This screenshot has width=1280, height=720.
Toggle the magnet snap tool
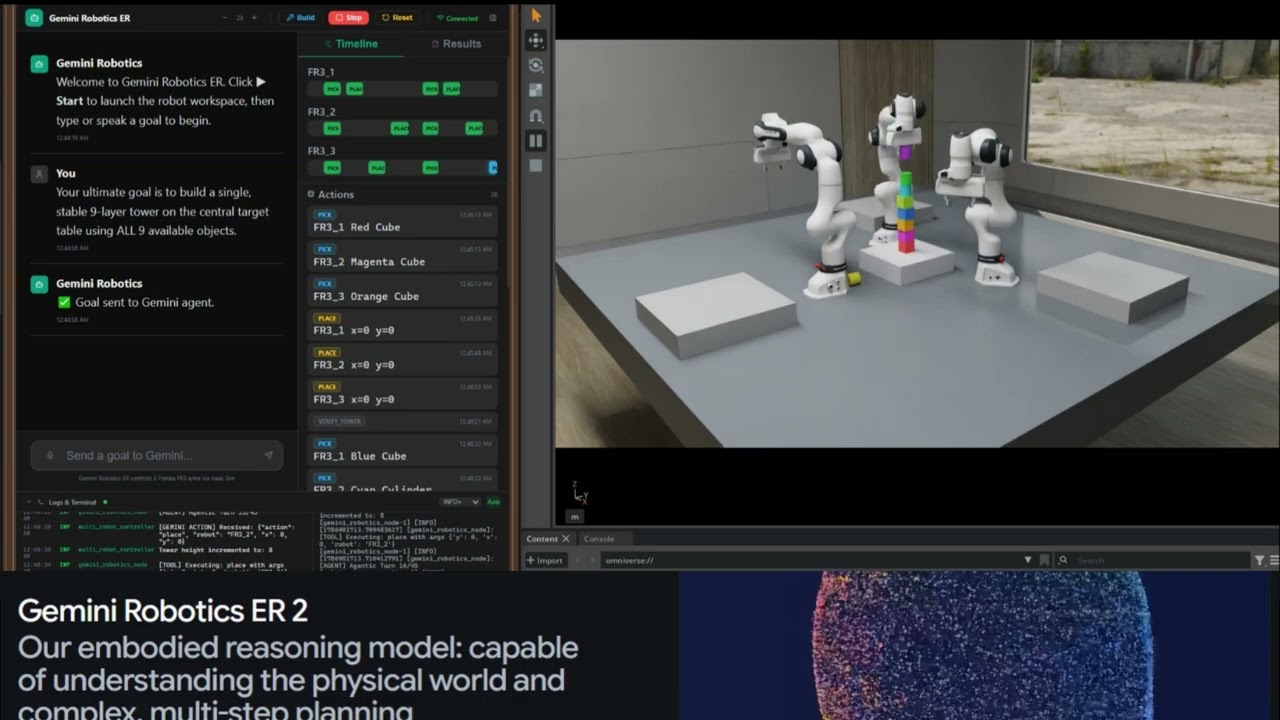pyautogui.click(x=536, y=116)
